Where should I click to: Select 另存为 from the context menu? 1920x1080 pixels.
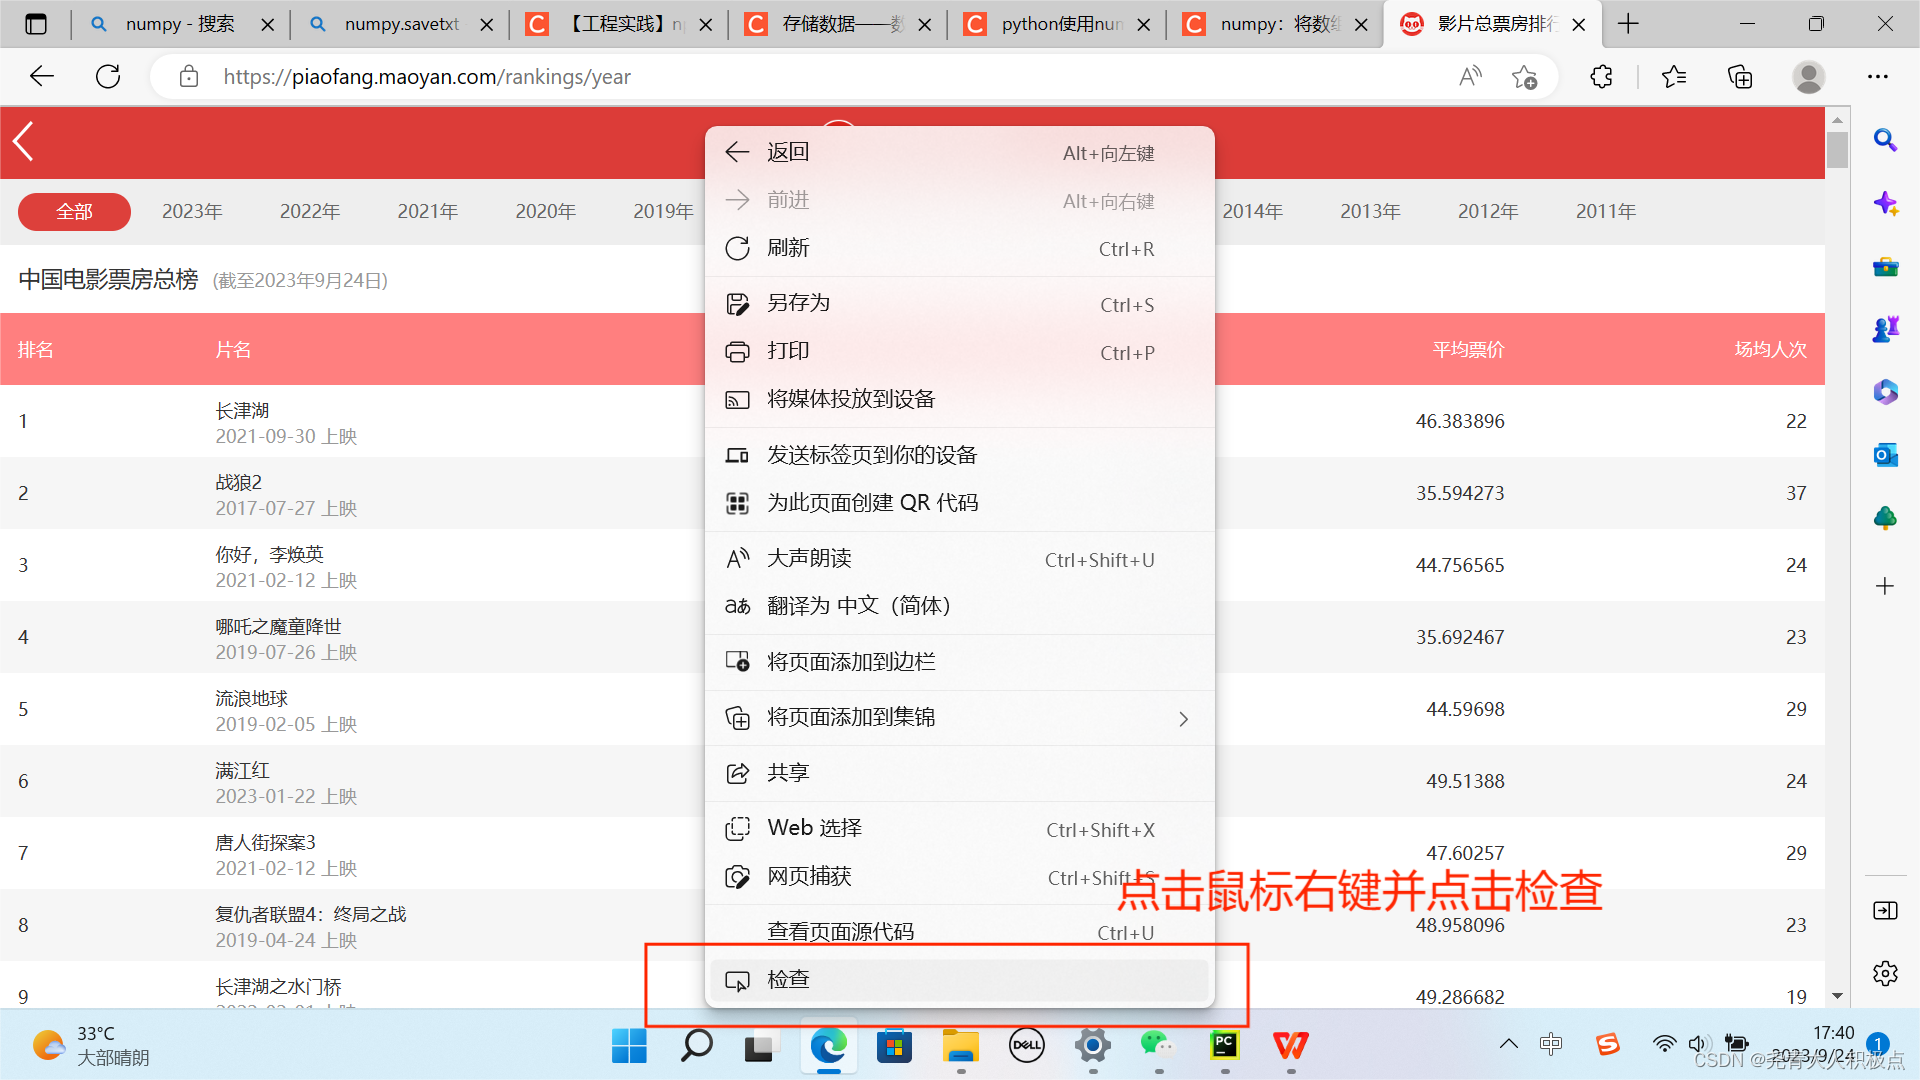798,304
